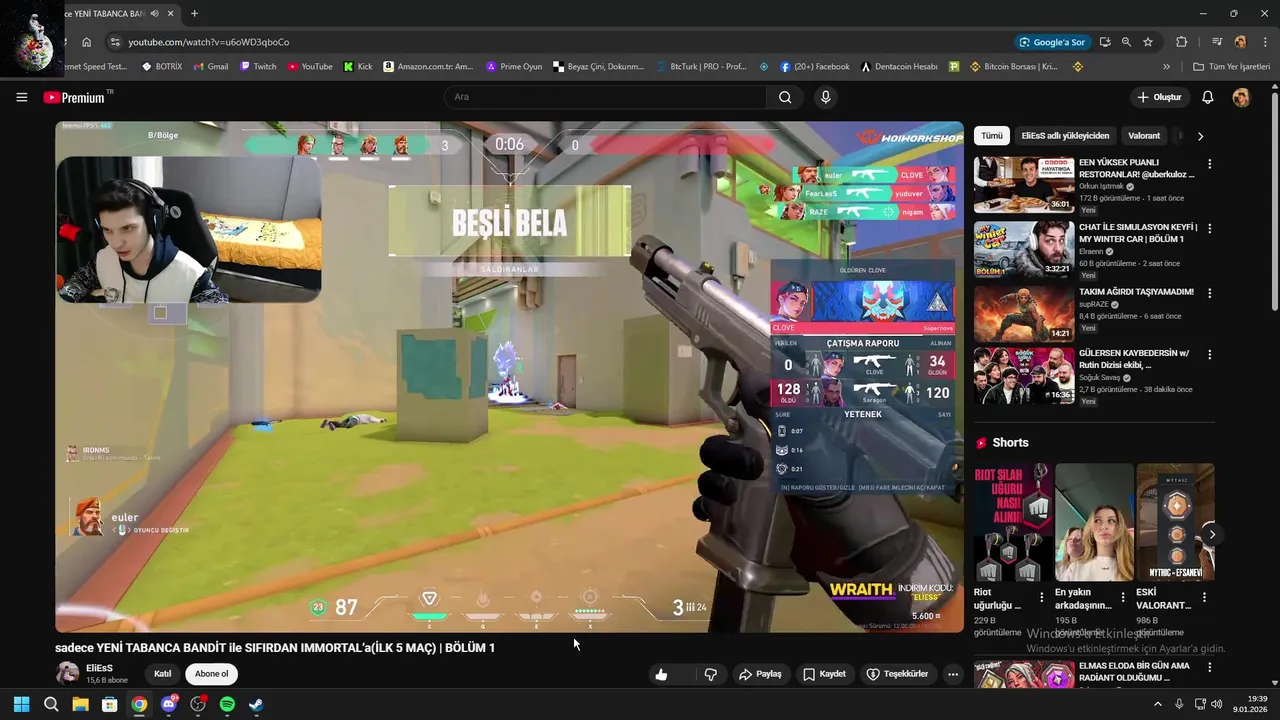
Task: Open CHAT İLE SIMULASYON KEYFİ video thumbnail
Action: tap(1024, 250)
